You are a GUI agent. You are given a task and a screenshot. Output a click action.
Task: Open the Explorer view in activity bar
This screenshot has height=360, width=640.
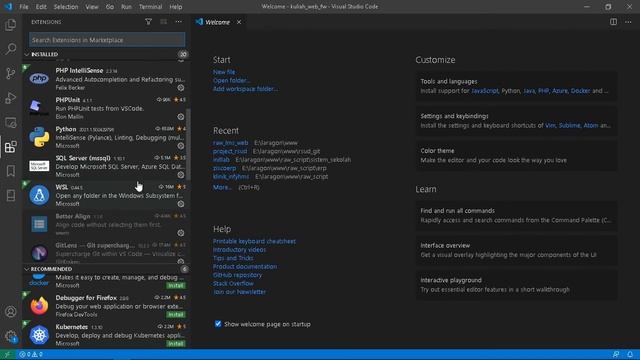point(11,25)
